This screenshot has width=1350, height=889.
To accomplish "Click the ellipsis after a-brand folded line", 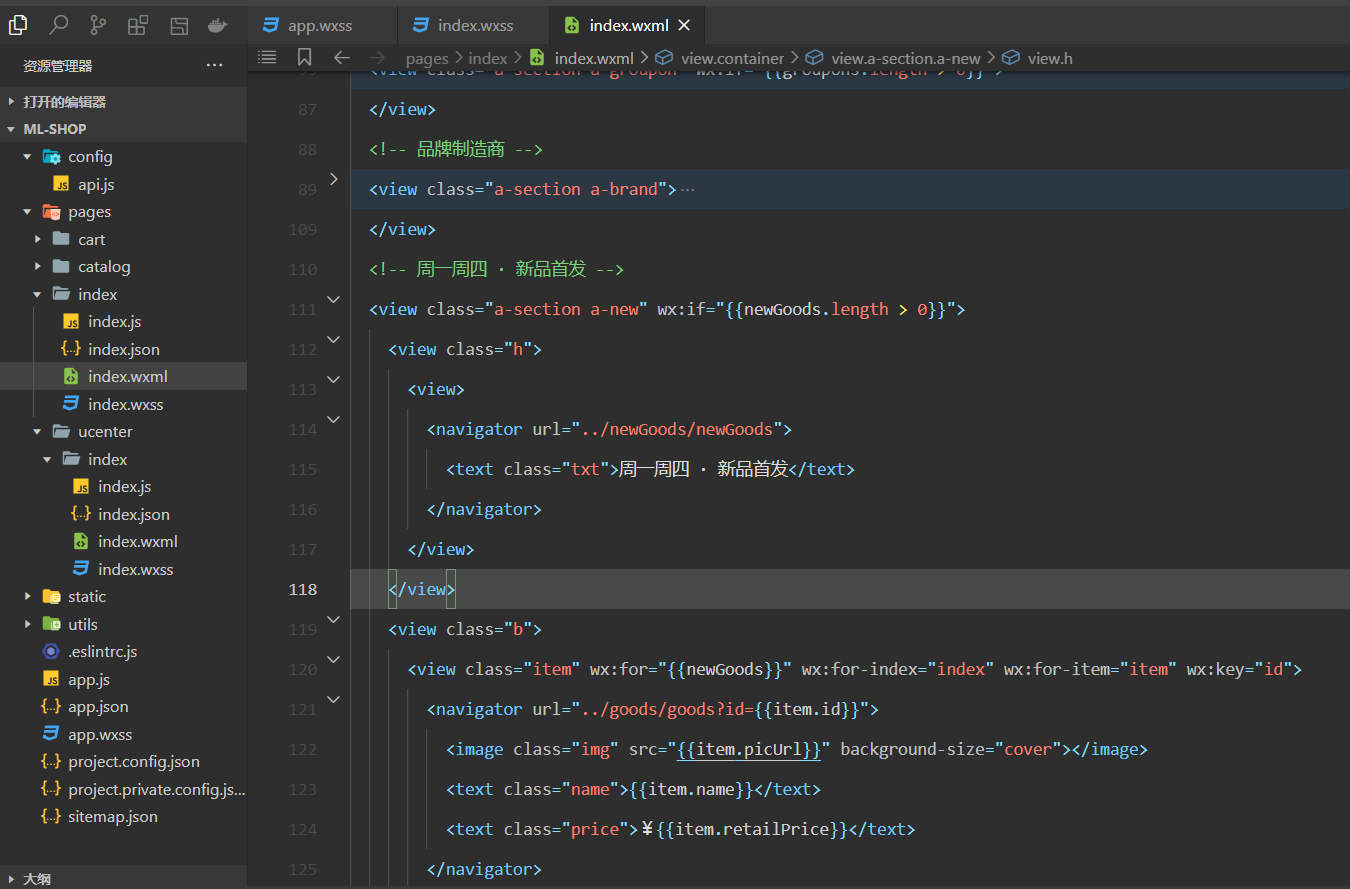I will click(687, 189).
